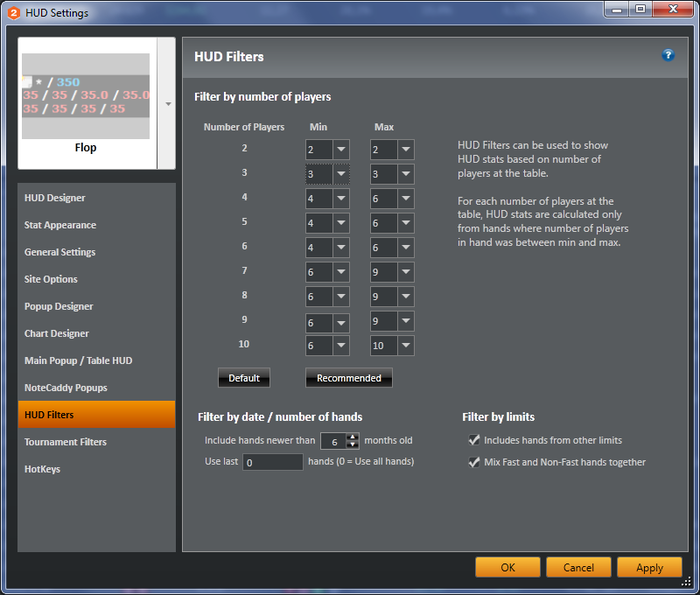Confirm with the OK button

(x=508, y=567)
